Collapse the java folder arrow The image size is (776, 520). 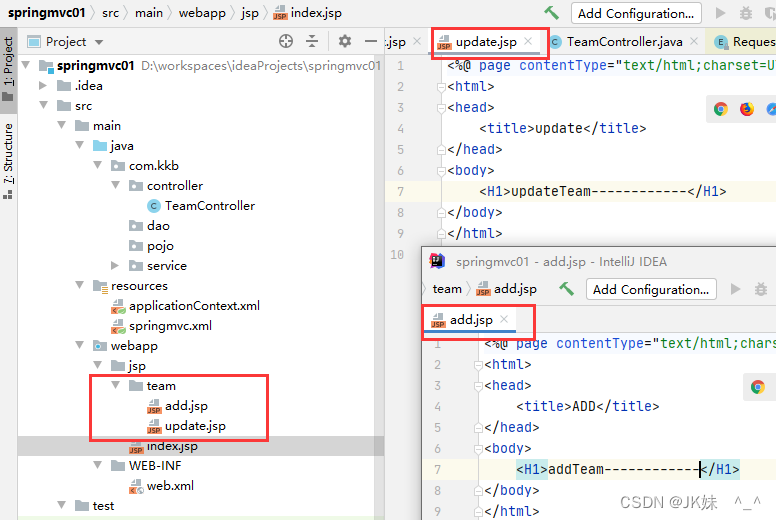coord(80,145)
